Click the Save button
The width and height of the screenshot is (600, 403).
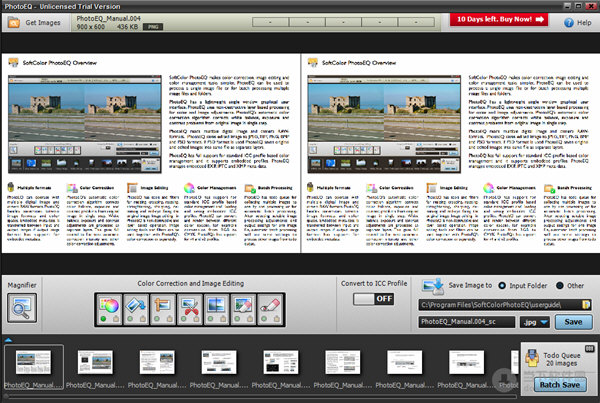pos(573,323)
